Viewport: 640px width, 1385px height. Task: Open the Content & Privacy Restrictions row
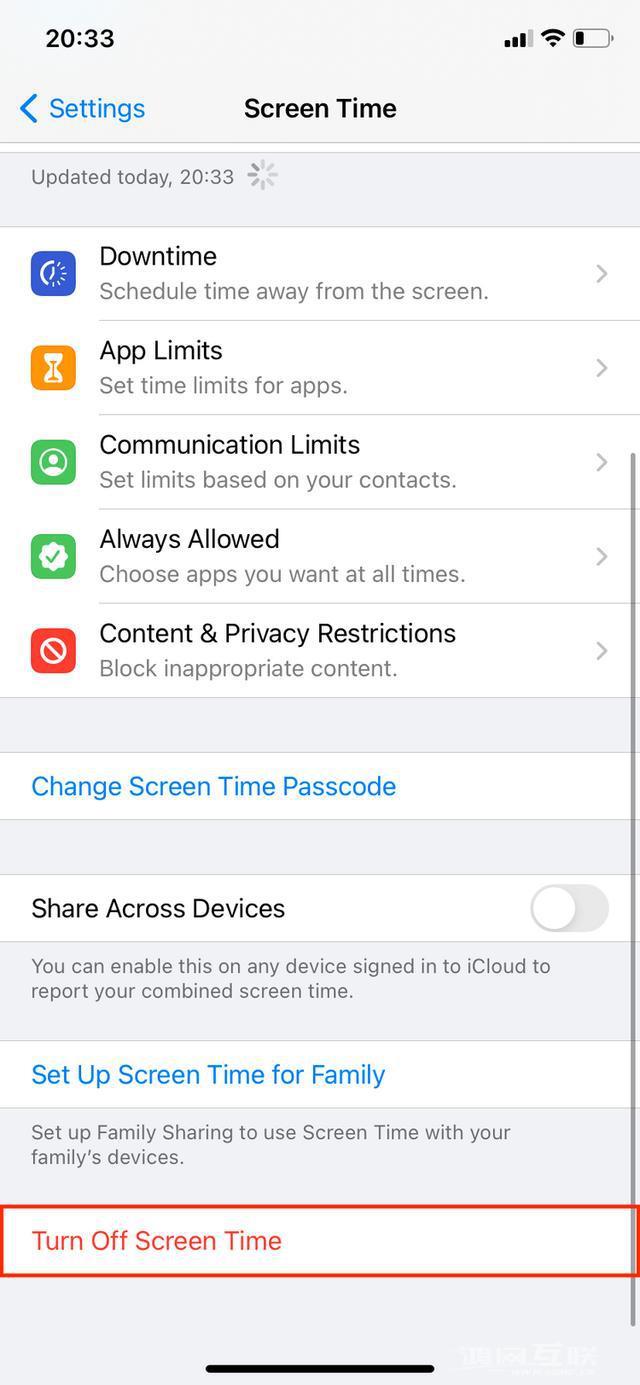[320, 651]
